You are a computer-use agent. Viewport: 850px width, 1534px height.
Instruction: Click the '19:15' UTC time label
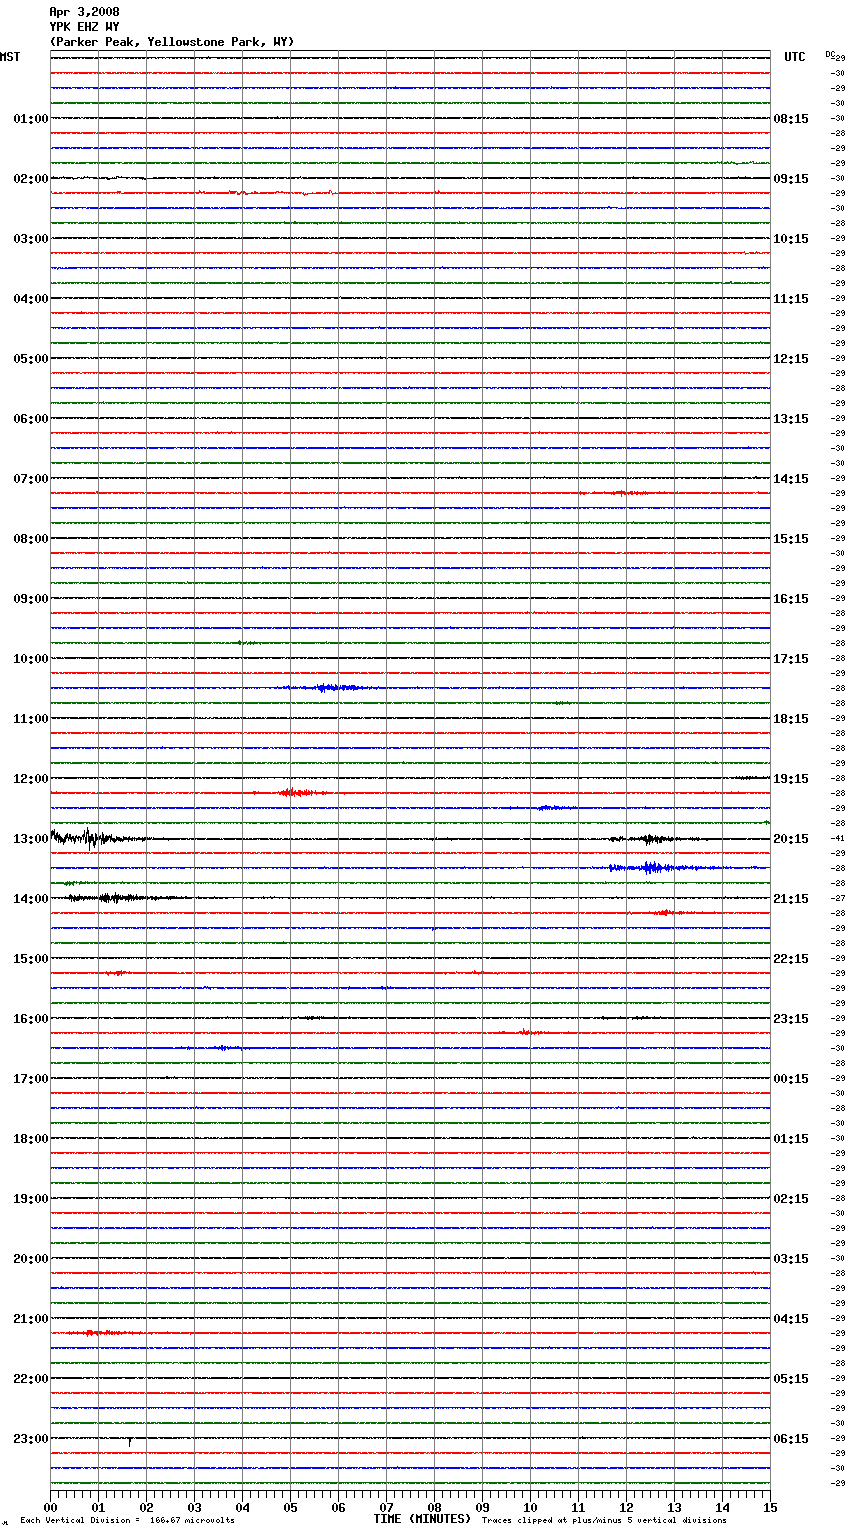(x=791, y=779)
